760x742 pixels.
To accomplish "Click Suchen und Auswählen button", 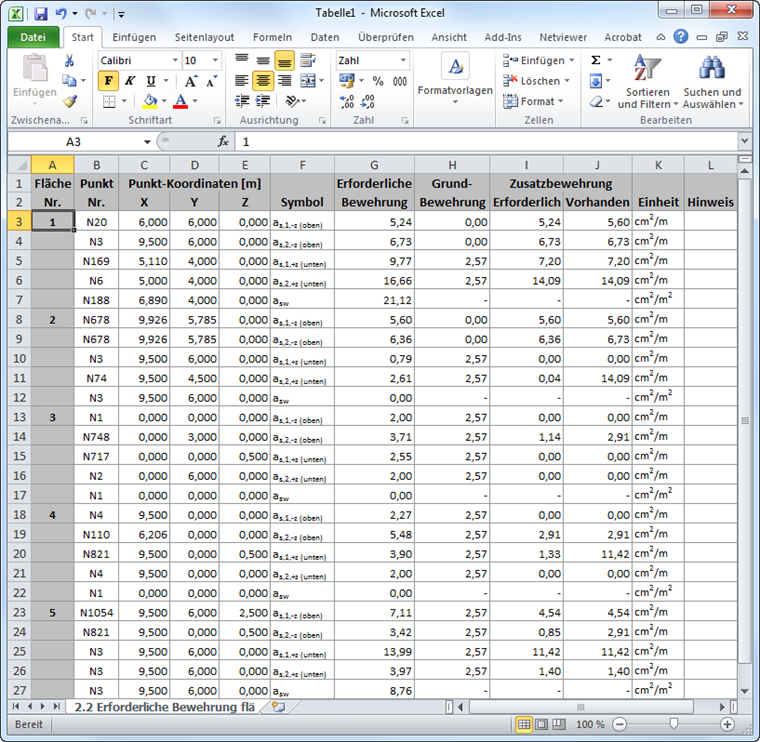I will 712,81.
